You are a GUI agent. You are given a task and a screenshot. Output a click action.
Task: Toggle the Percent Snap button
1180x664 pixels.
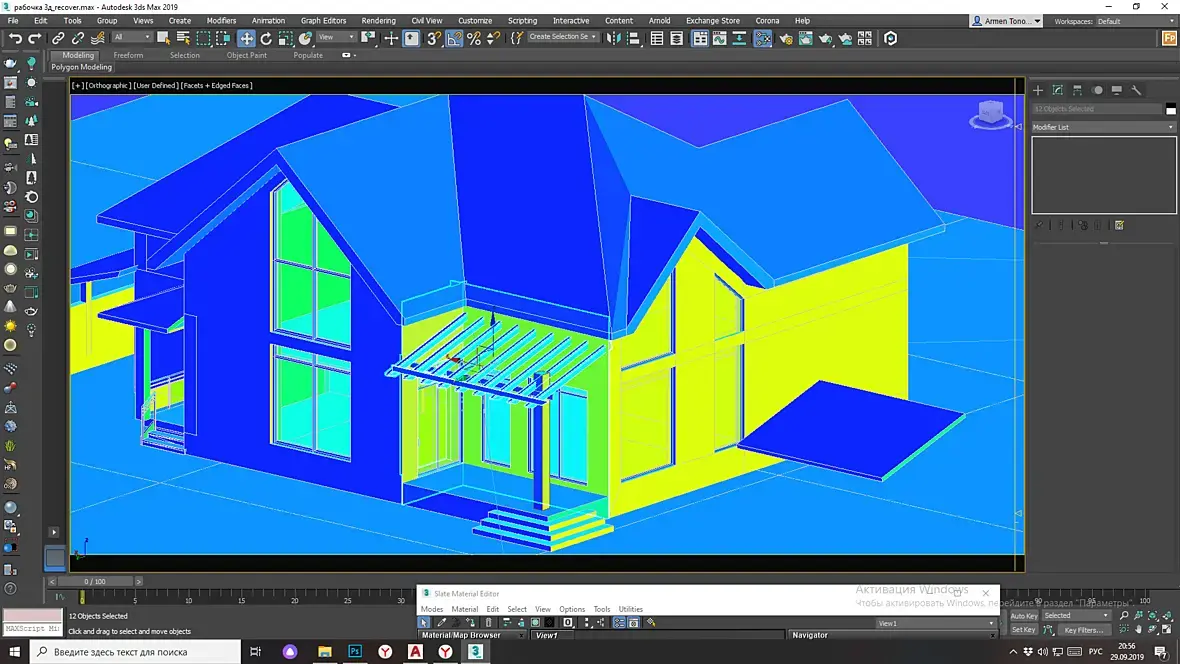(474, 38)
